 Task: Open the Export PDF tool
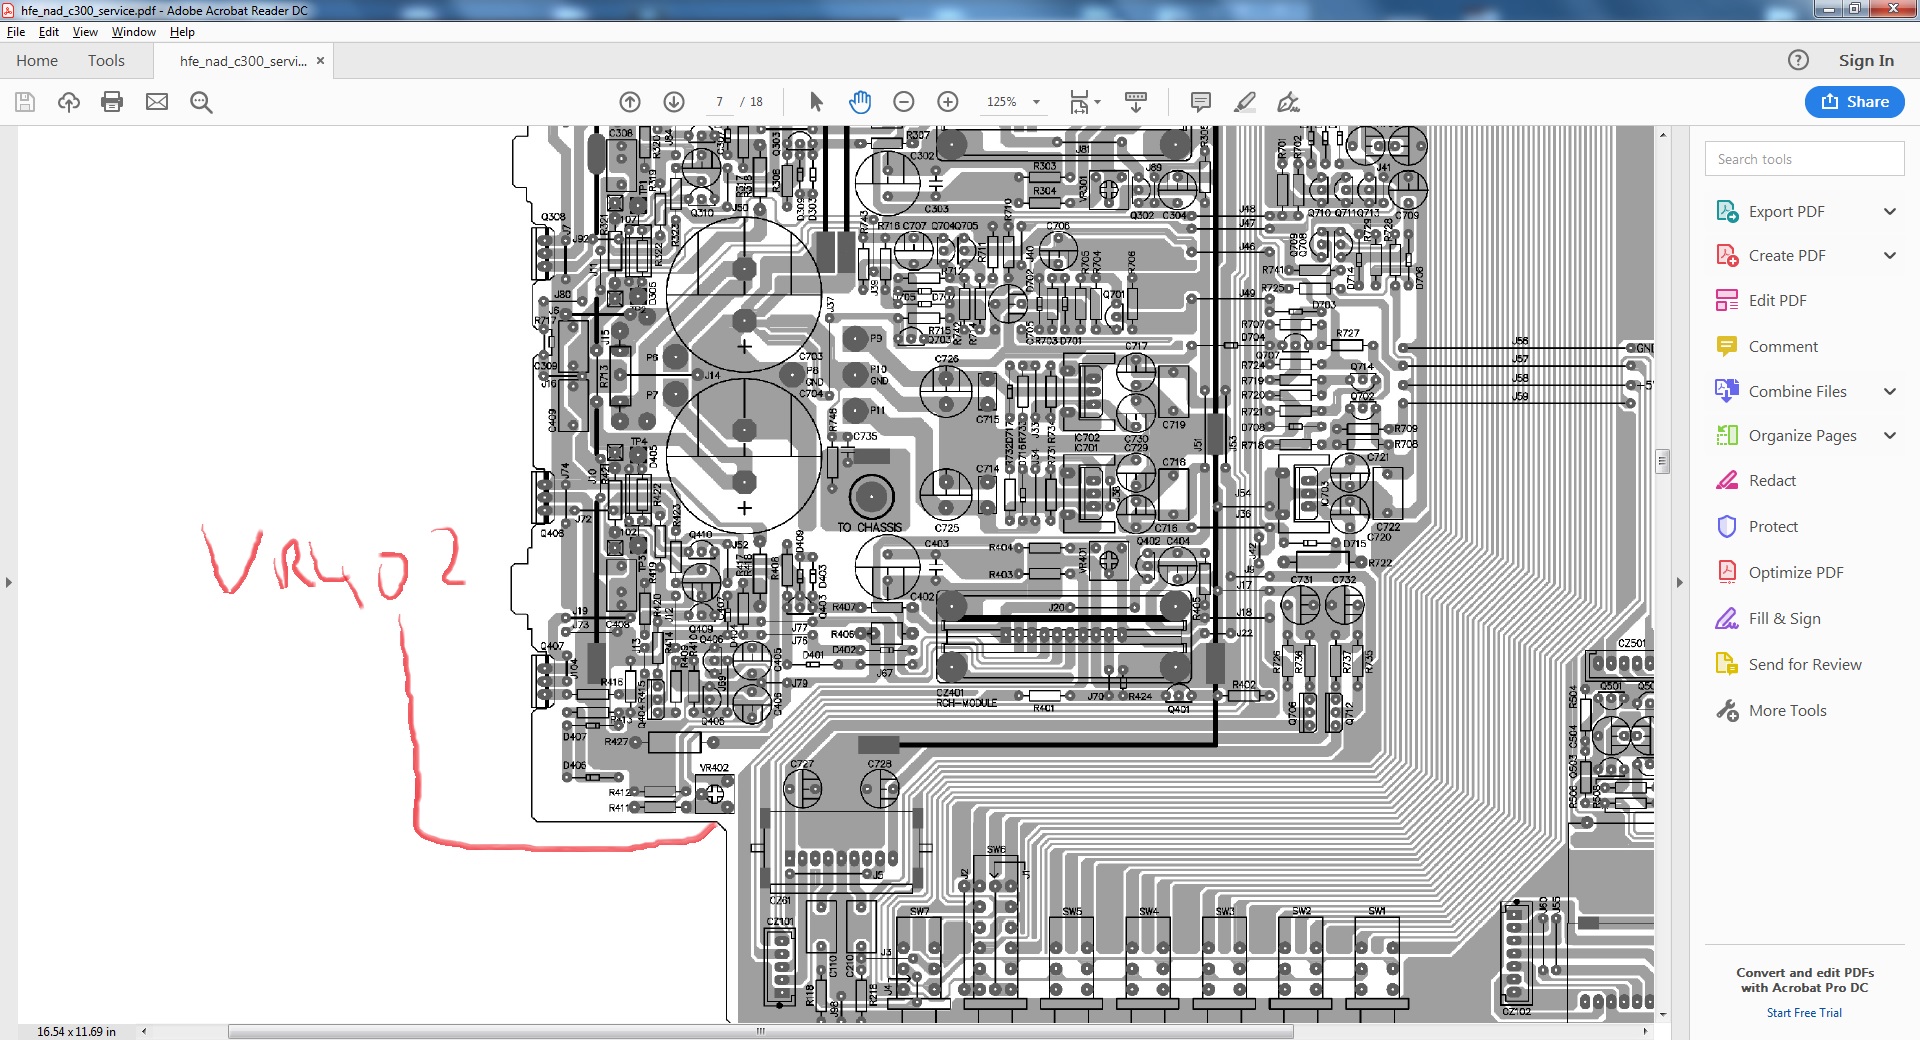click(1786, 212)
